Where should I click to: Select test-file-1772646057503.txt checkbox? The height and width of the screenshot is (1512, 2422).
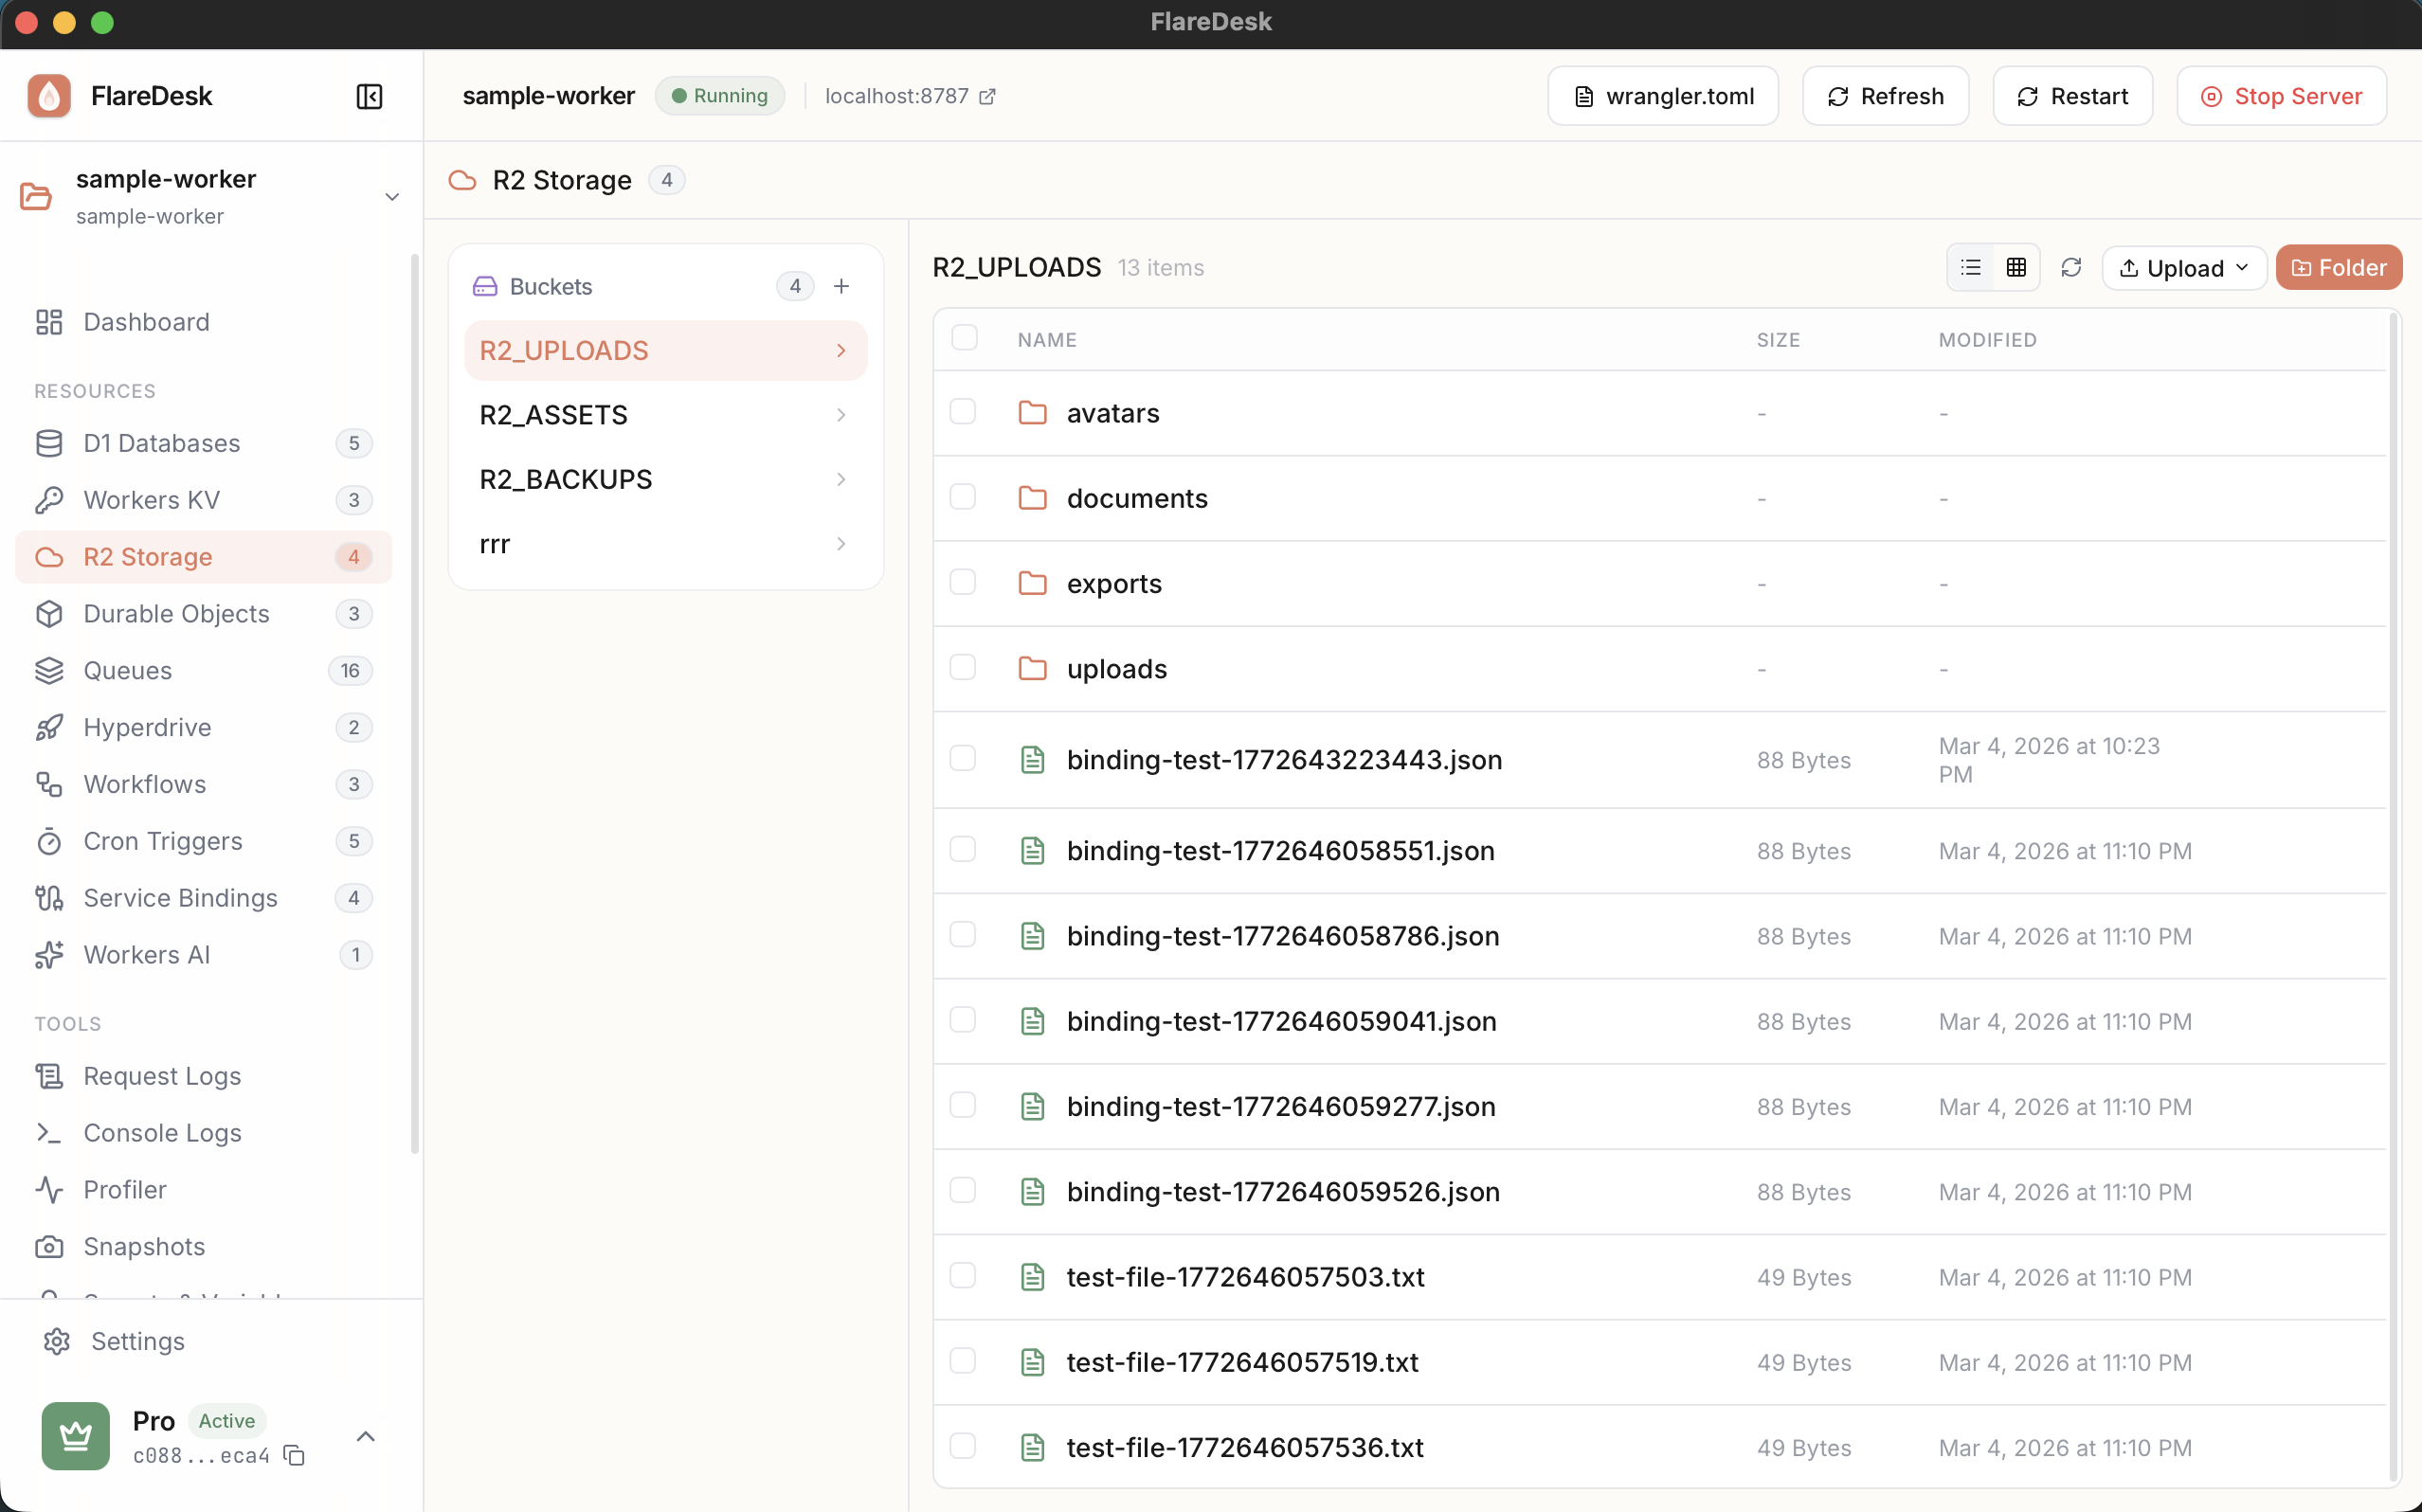pos(962,1276)
